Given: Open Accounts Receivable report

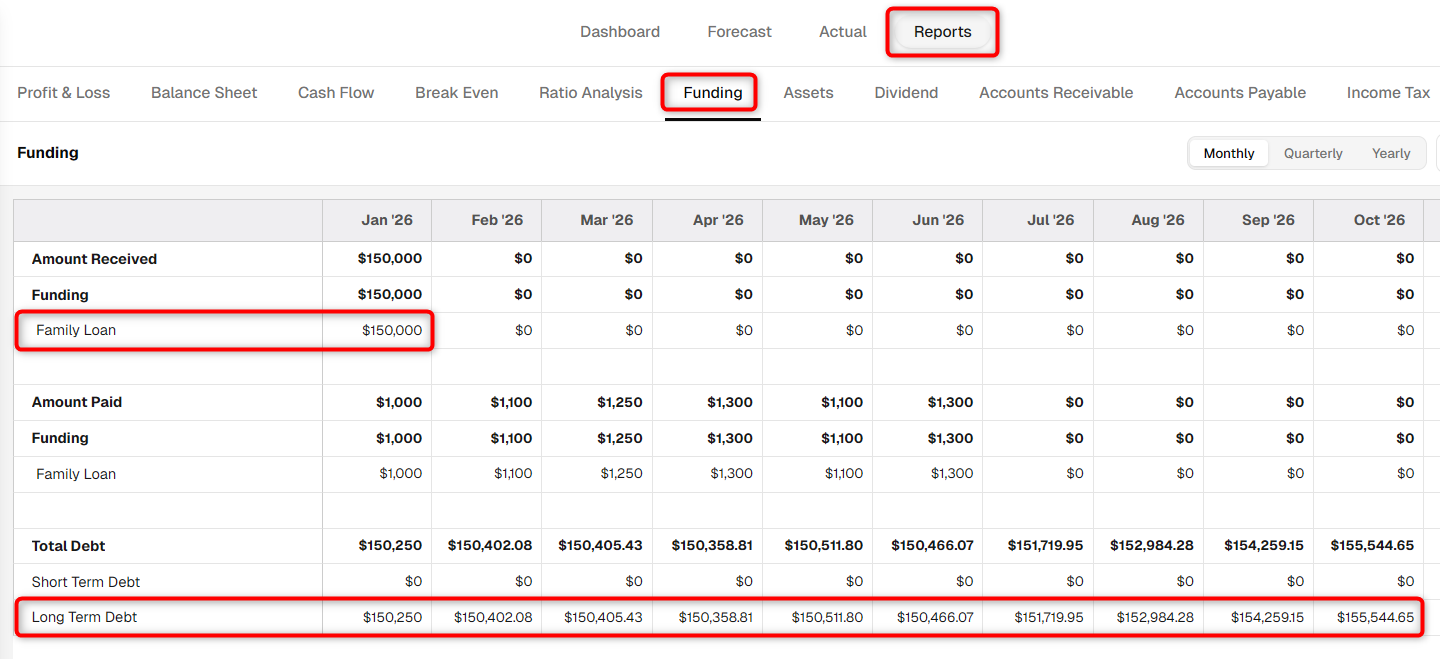Looking at the screenshot, I should tap(1056, 93).
